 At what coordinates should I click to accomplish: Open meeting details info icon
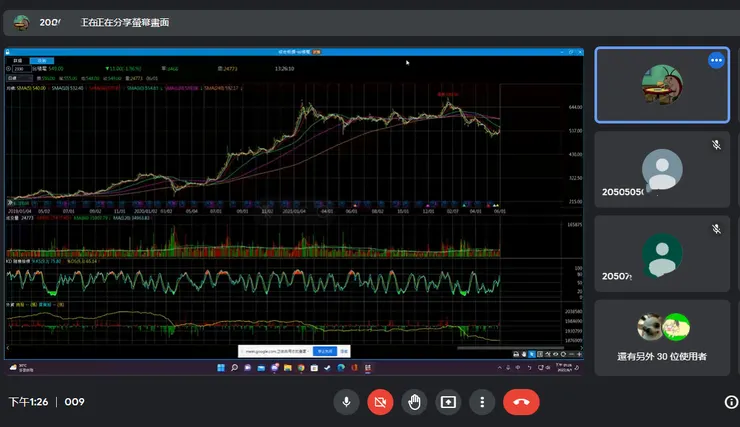pos(731,402)
